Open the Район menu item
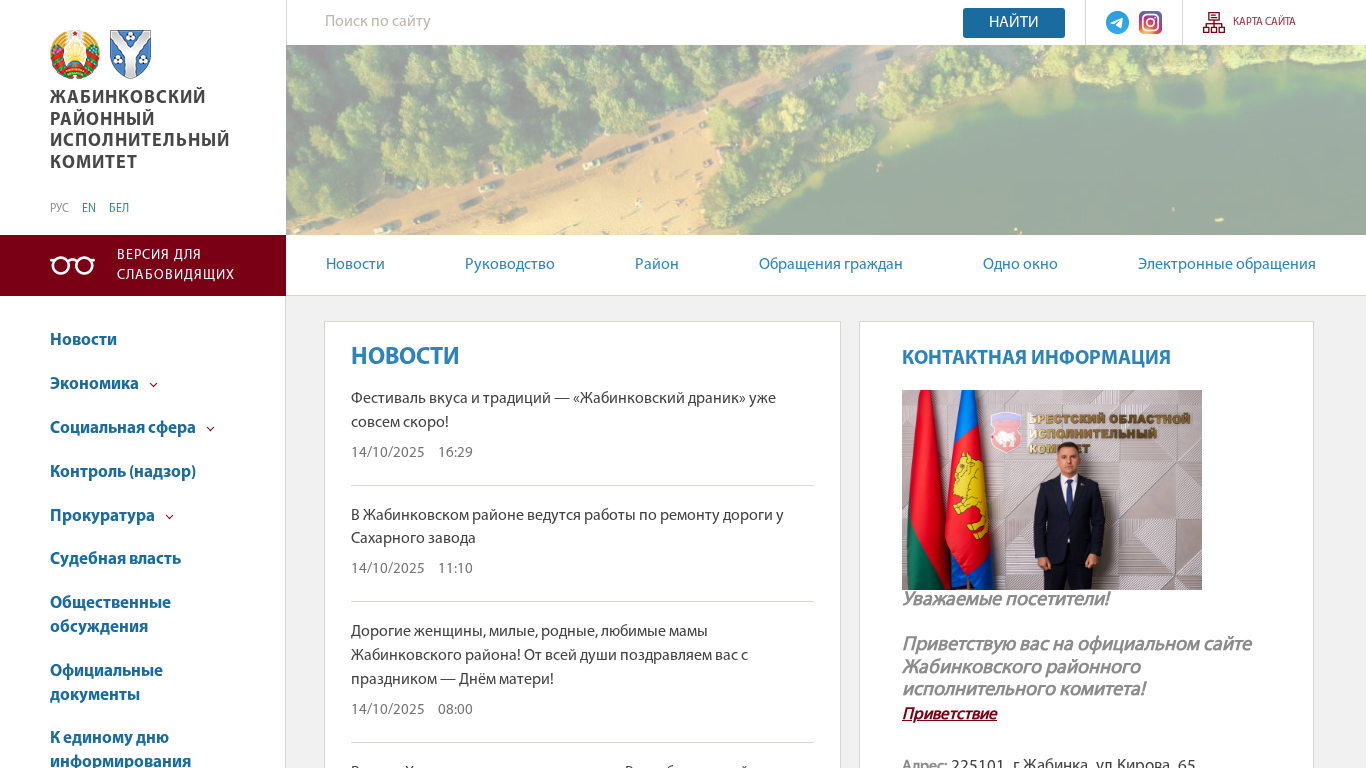The height and width of the screenshot is (768, 1366). pos(657,265)
